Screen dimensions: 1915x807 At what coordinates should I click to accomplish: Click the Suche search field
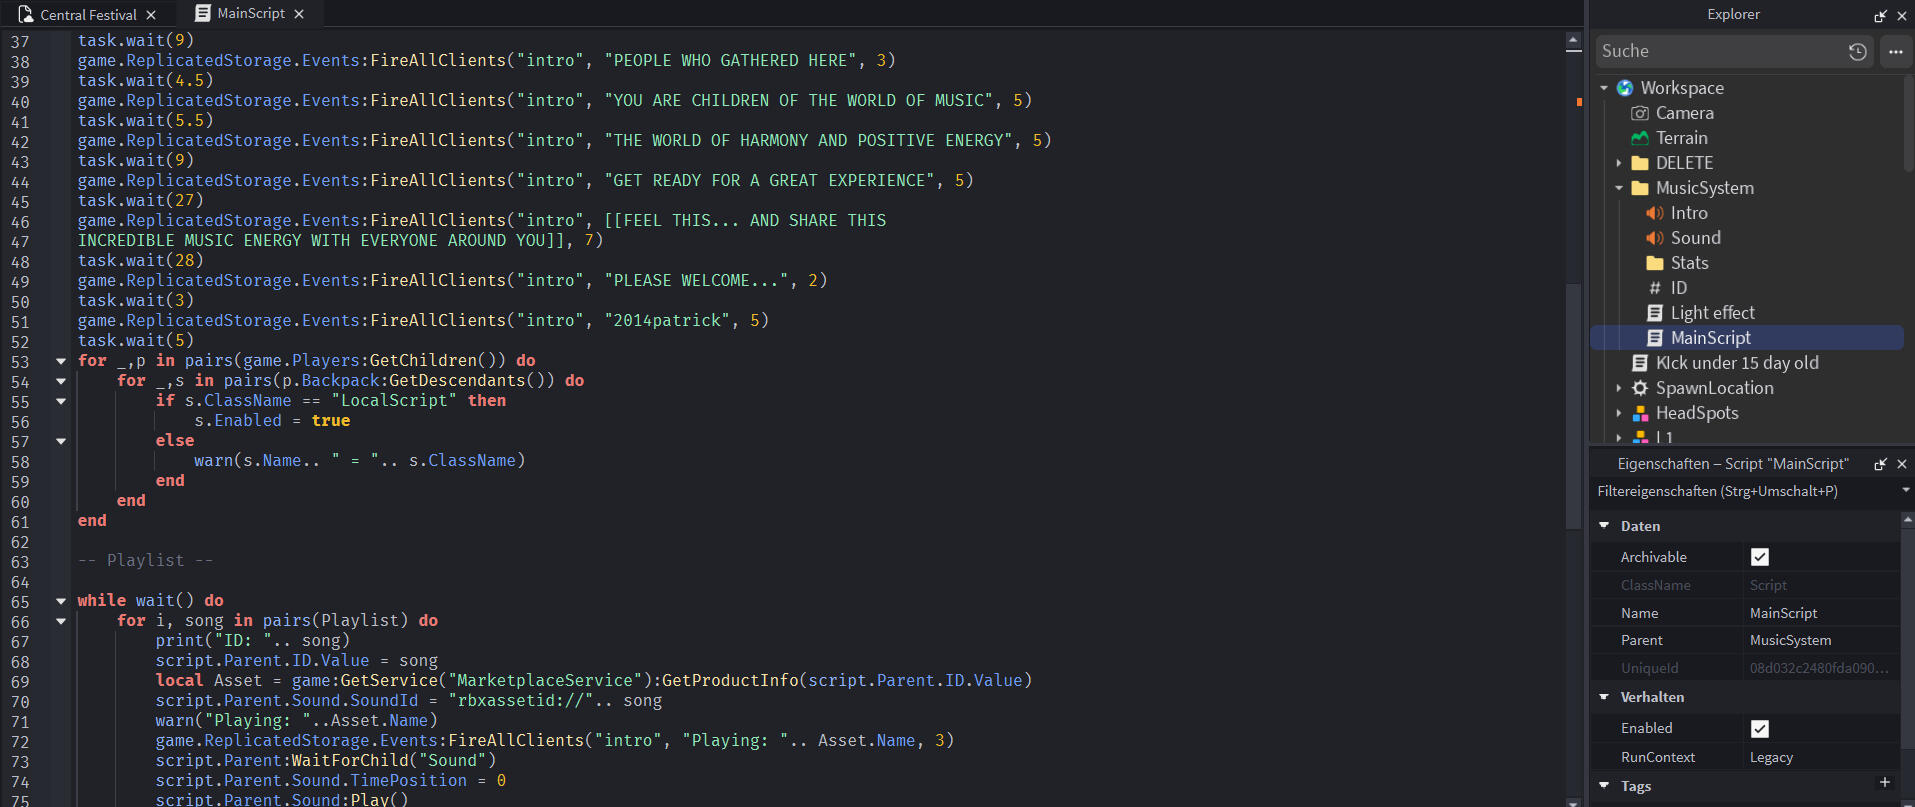[x=1718, y=51]
